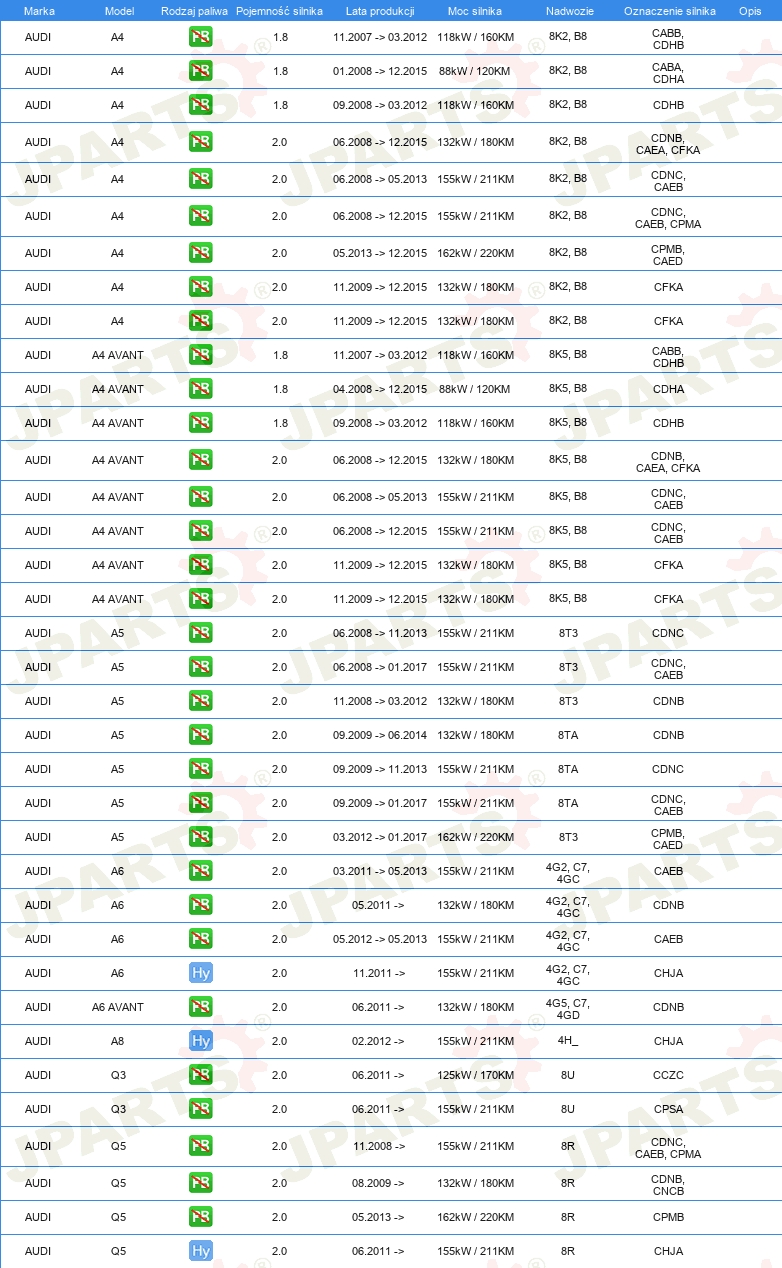The width and height of the screenshot is (782, 1268).
Task: Click the petrol icon in the A4 88kW / 120KM row
Action: (201, 71)
